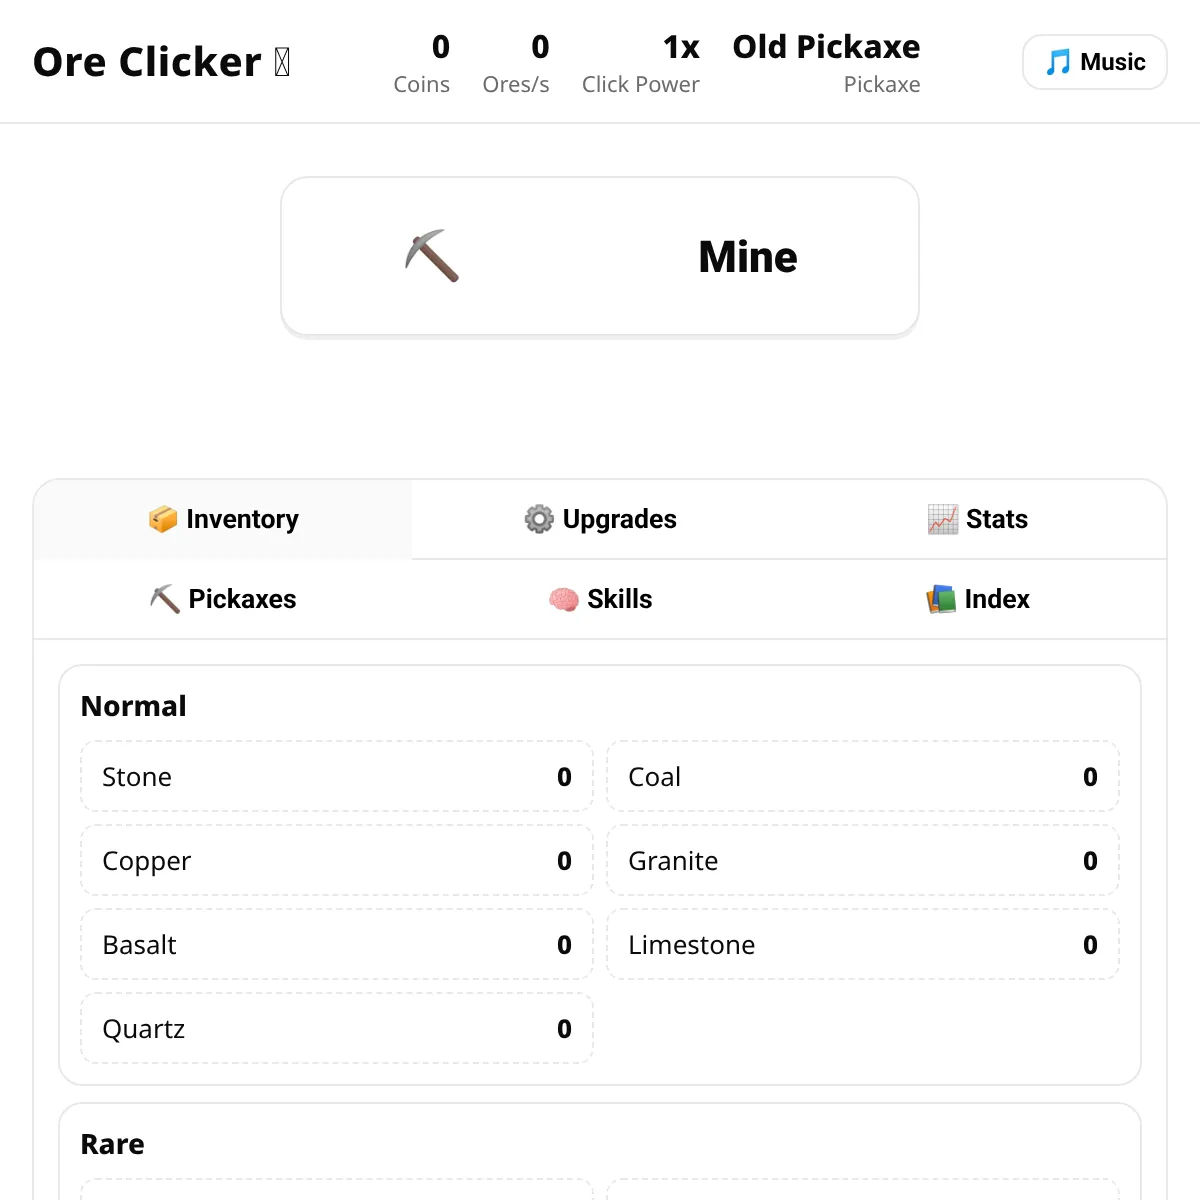Click the Limestone inventory row
1200x1200 pixels.
point(863,944)
